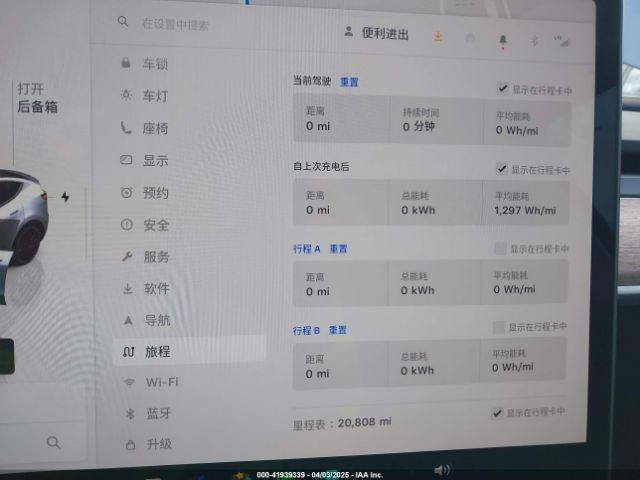Open notifications via the bell icon
The height and width of the screenshot is (480, 640).
502,38
